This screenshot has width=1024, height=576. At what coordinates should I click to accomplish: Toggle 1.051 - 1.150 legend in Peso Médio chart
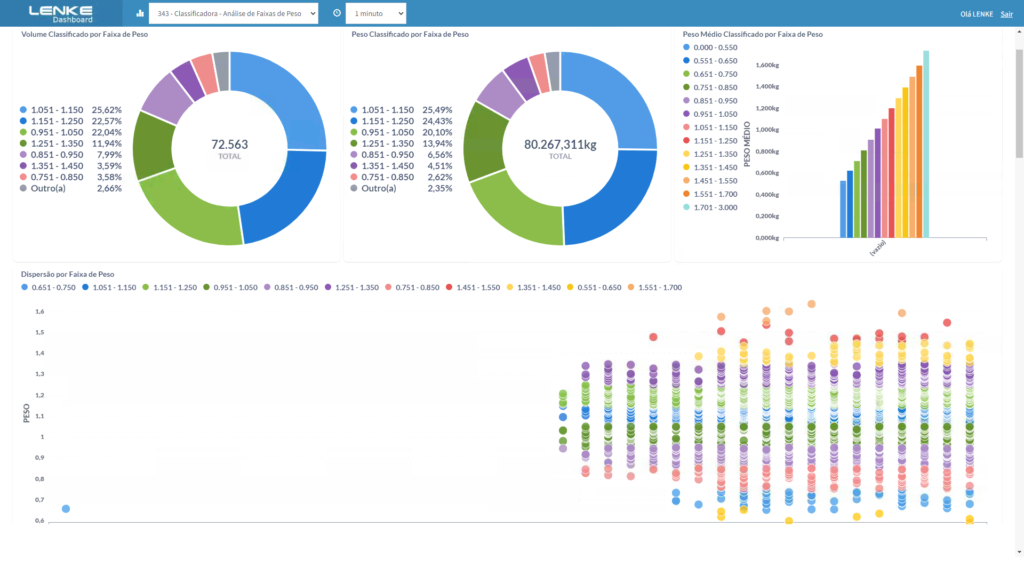click(x=710, y=127)
